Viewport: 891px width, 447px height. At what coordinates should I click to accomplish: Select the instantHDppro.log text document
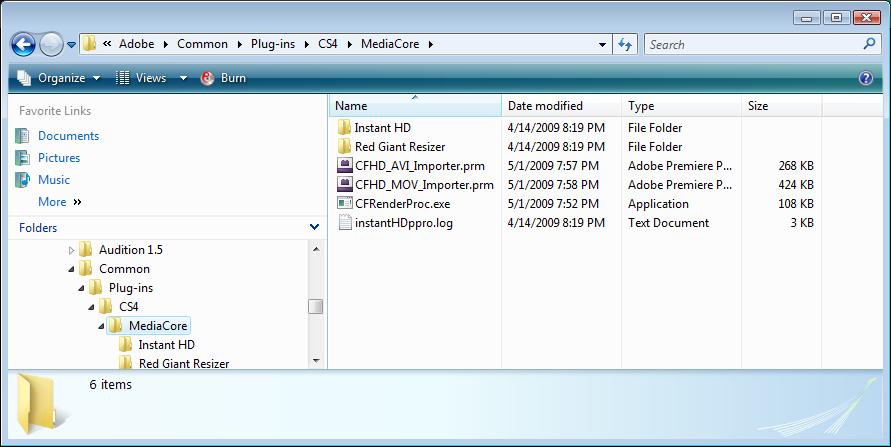[x=403, y=223]
